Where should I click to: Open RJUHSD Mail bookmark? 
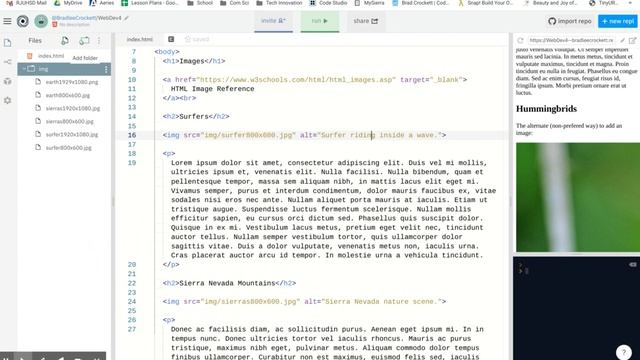click(x=26, y=3)
